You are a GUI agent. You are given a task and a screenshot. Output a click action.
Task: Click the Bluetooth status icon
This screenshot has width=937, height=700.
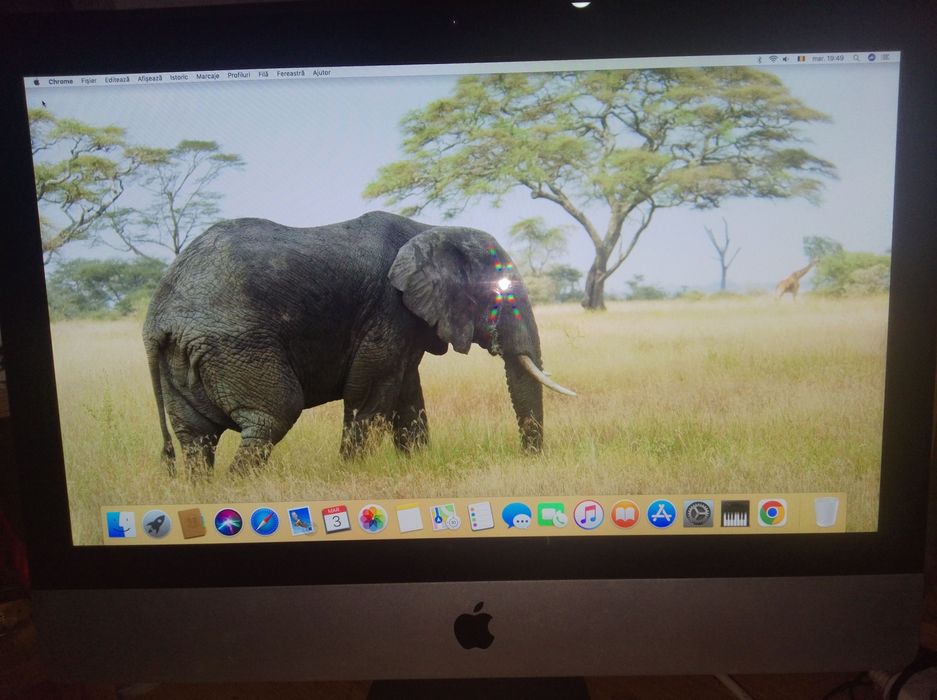[x=760, y=59]
